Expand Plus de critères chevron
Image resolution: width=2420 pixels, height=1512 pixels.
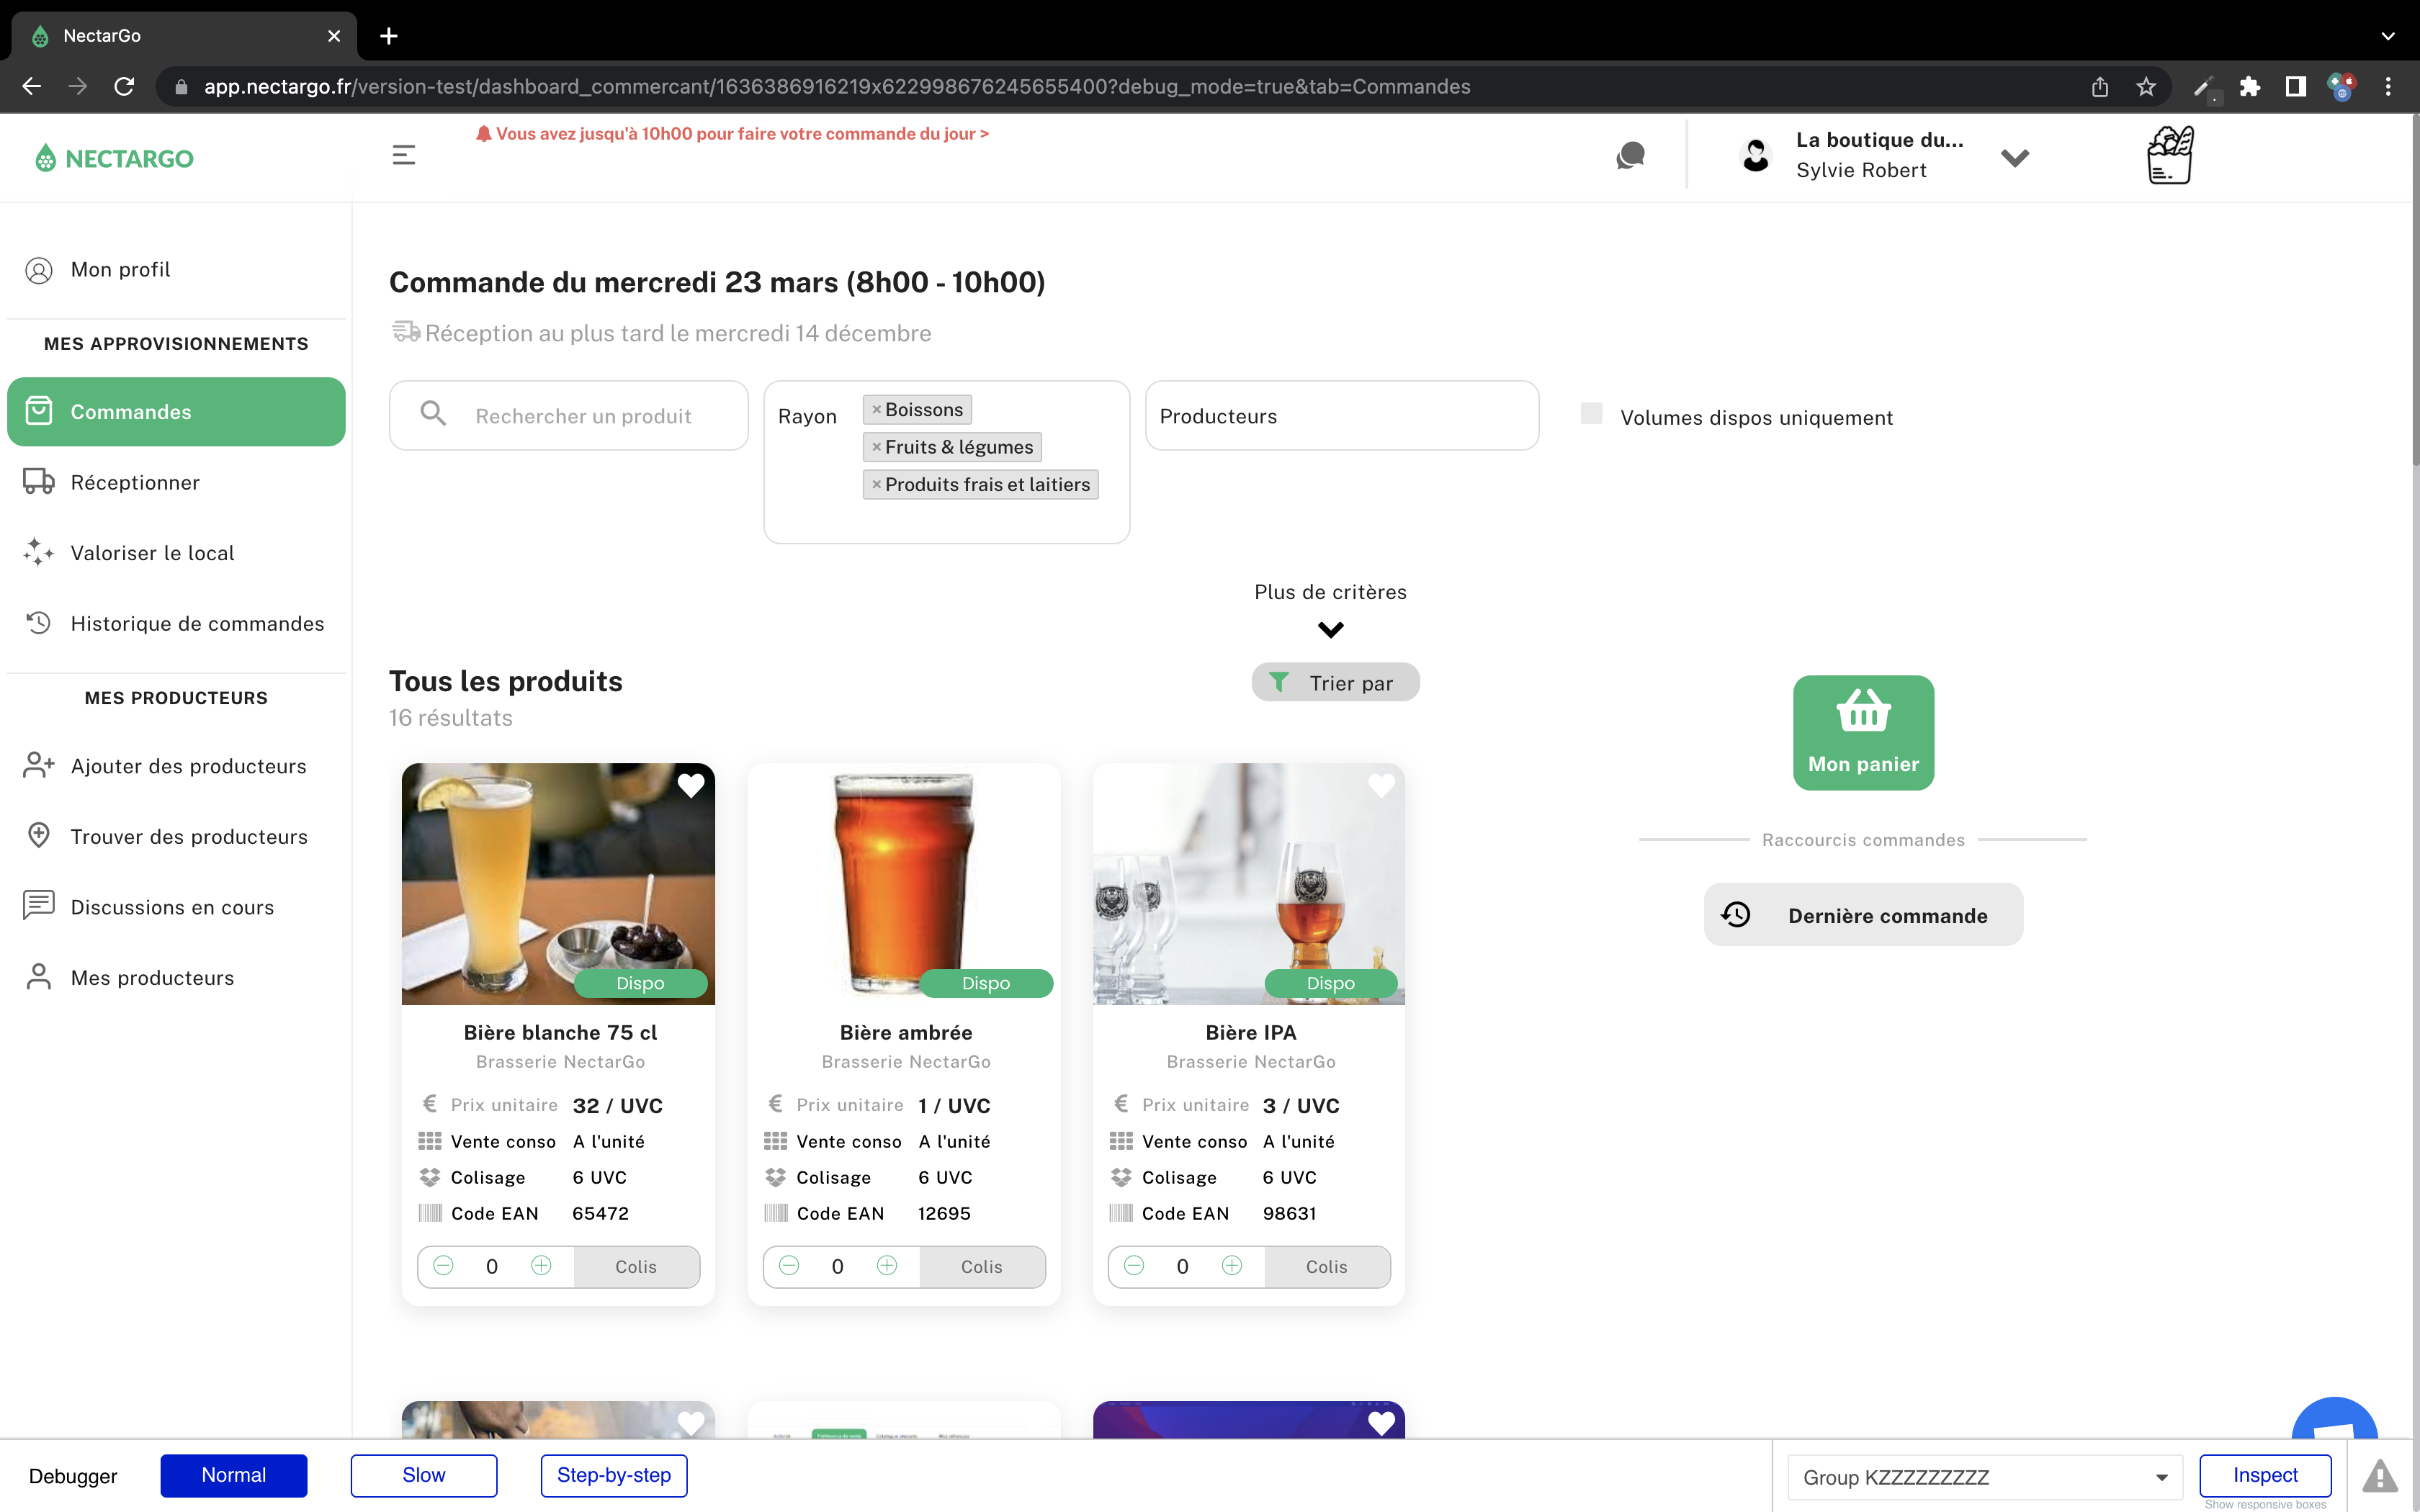pyautogui.click(x=1330, y=630)
